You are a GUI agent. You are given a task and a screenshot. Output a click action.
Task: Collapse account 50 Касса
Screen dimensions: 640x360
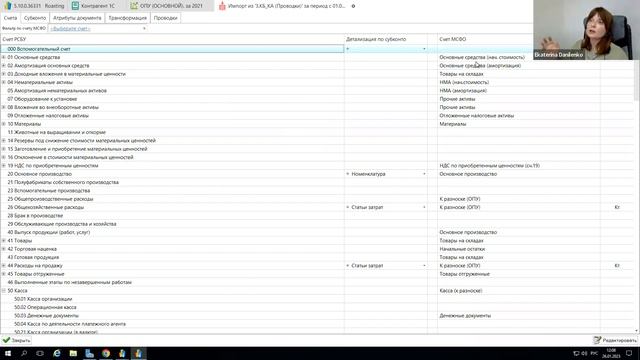4,291
